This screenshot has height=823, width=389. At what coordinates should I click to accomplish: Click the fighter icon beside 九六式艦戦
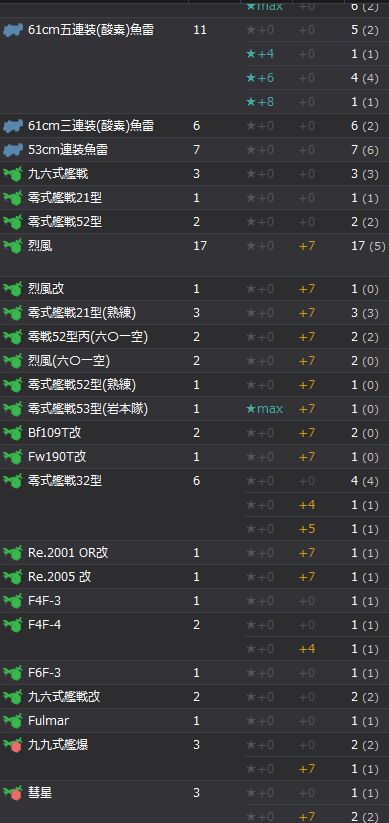click(13, 174)
